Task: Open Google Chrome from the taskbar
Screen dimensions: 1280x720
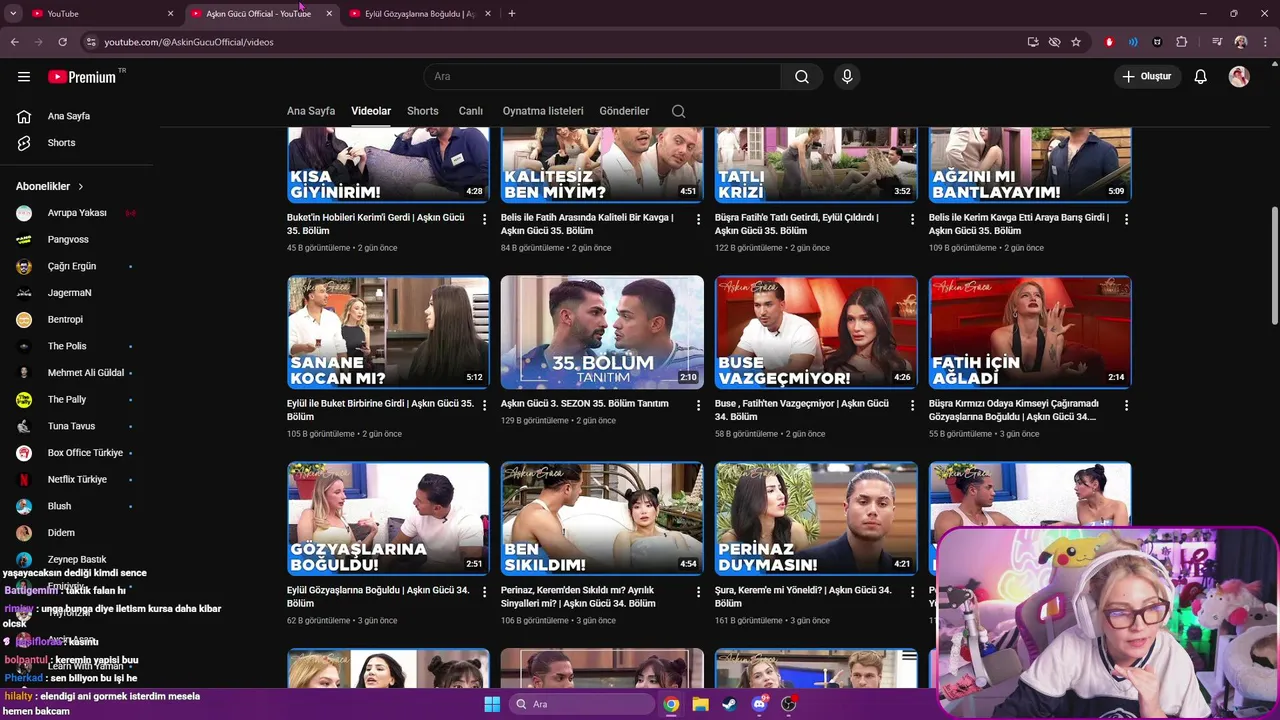Action: (671, 704)
